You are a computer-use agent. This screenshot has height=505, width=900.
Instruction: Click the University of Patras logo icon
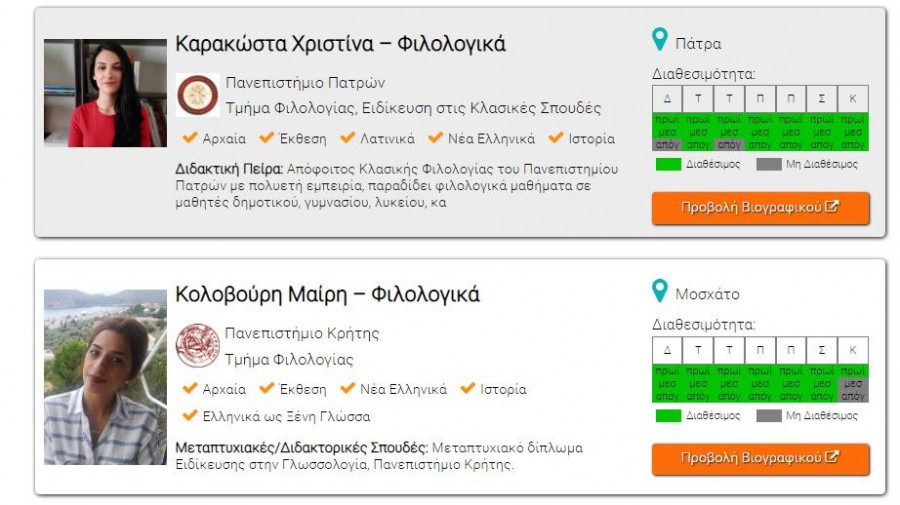[x=197, y=95]
